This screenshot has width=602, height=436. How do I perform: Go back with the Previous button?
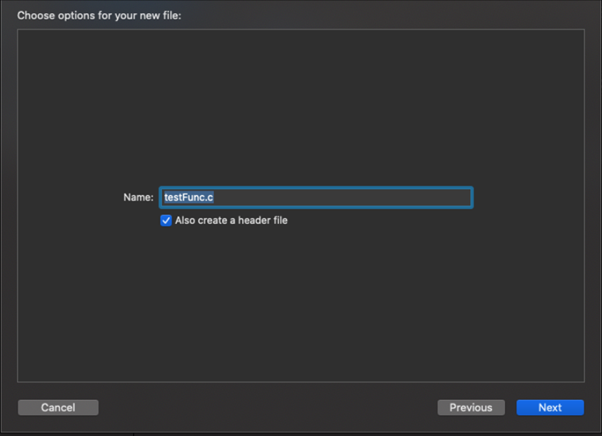click(x=471, y=407)
